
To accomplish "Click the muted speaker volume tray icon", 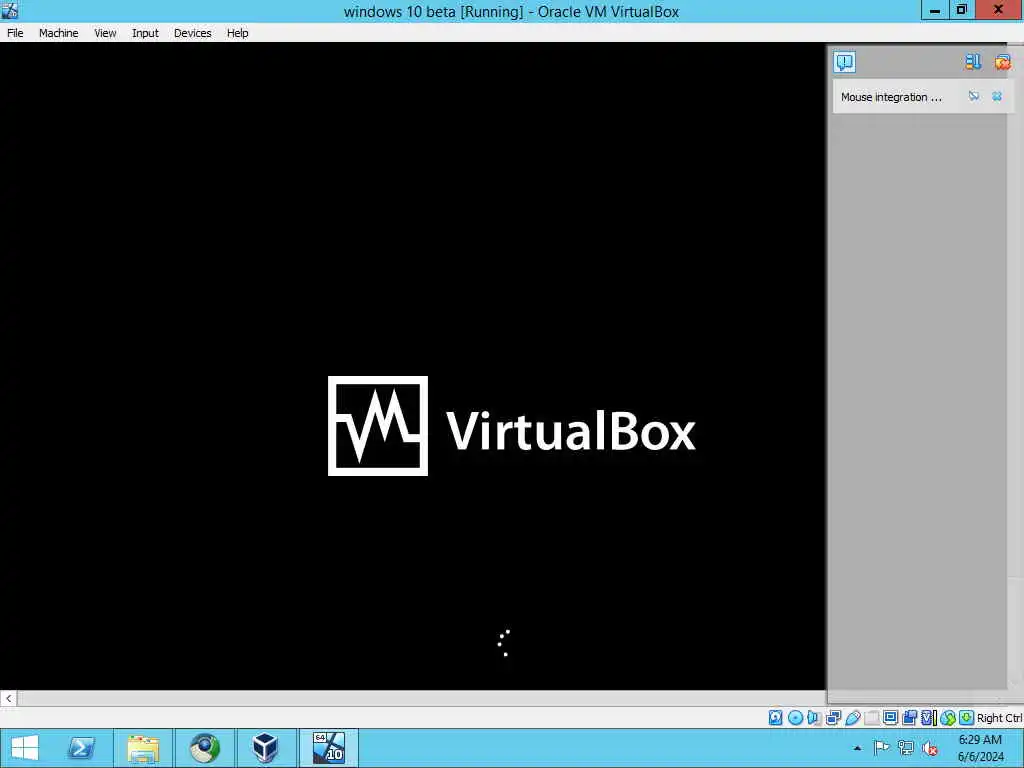I will tap(930, 748).
